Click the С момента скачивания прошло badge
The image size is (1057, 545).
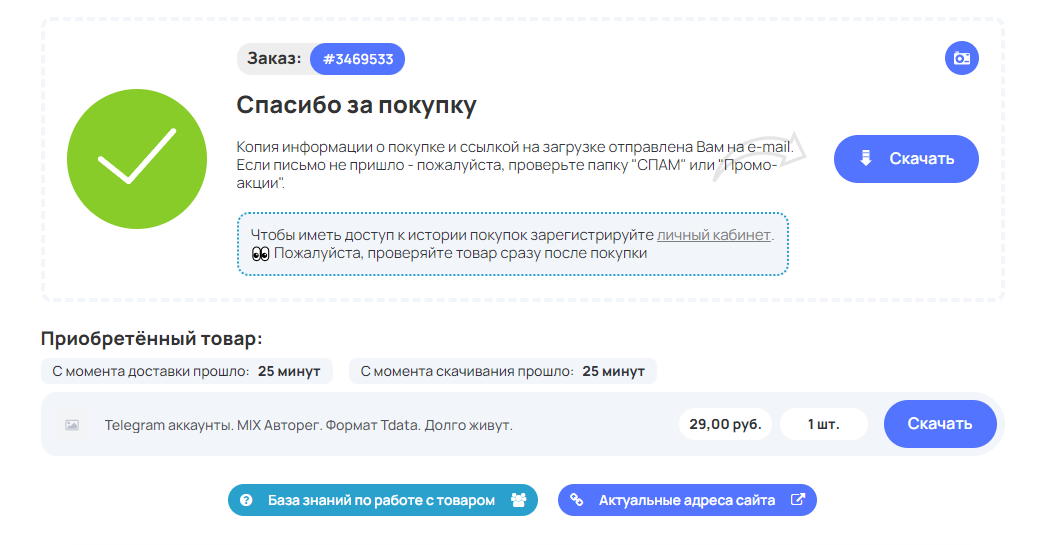click(503, 371)
